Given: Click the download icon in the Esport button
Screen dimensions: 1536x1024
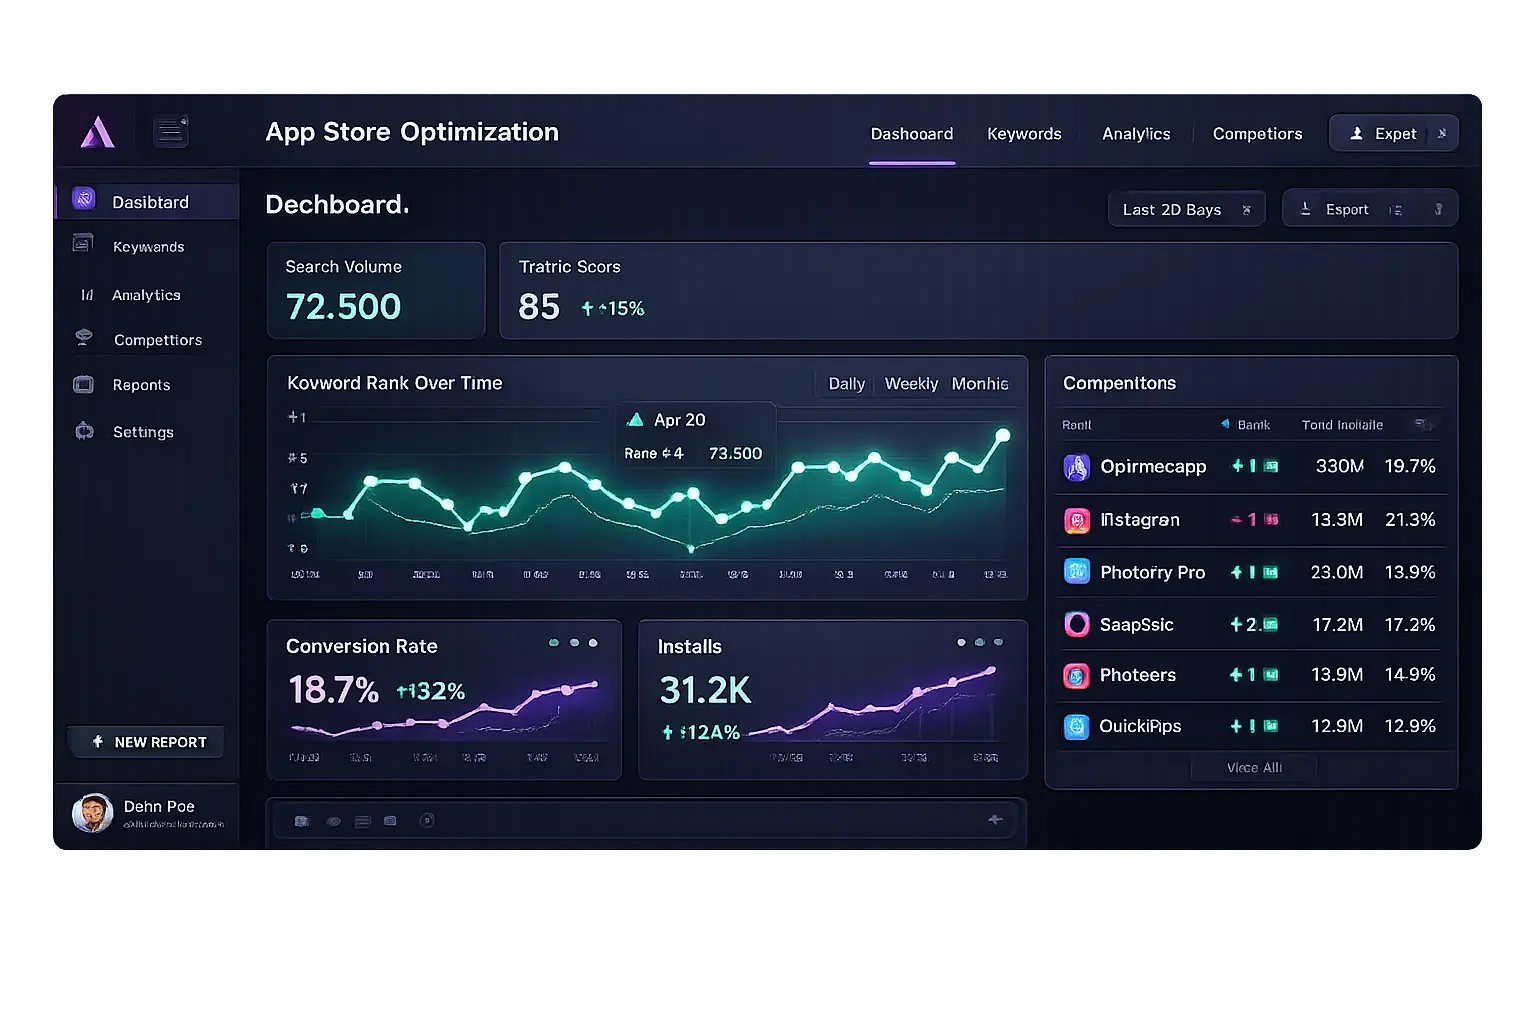Looking at the screenshot, I should pyautogui.click(x=1305, y=208).
